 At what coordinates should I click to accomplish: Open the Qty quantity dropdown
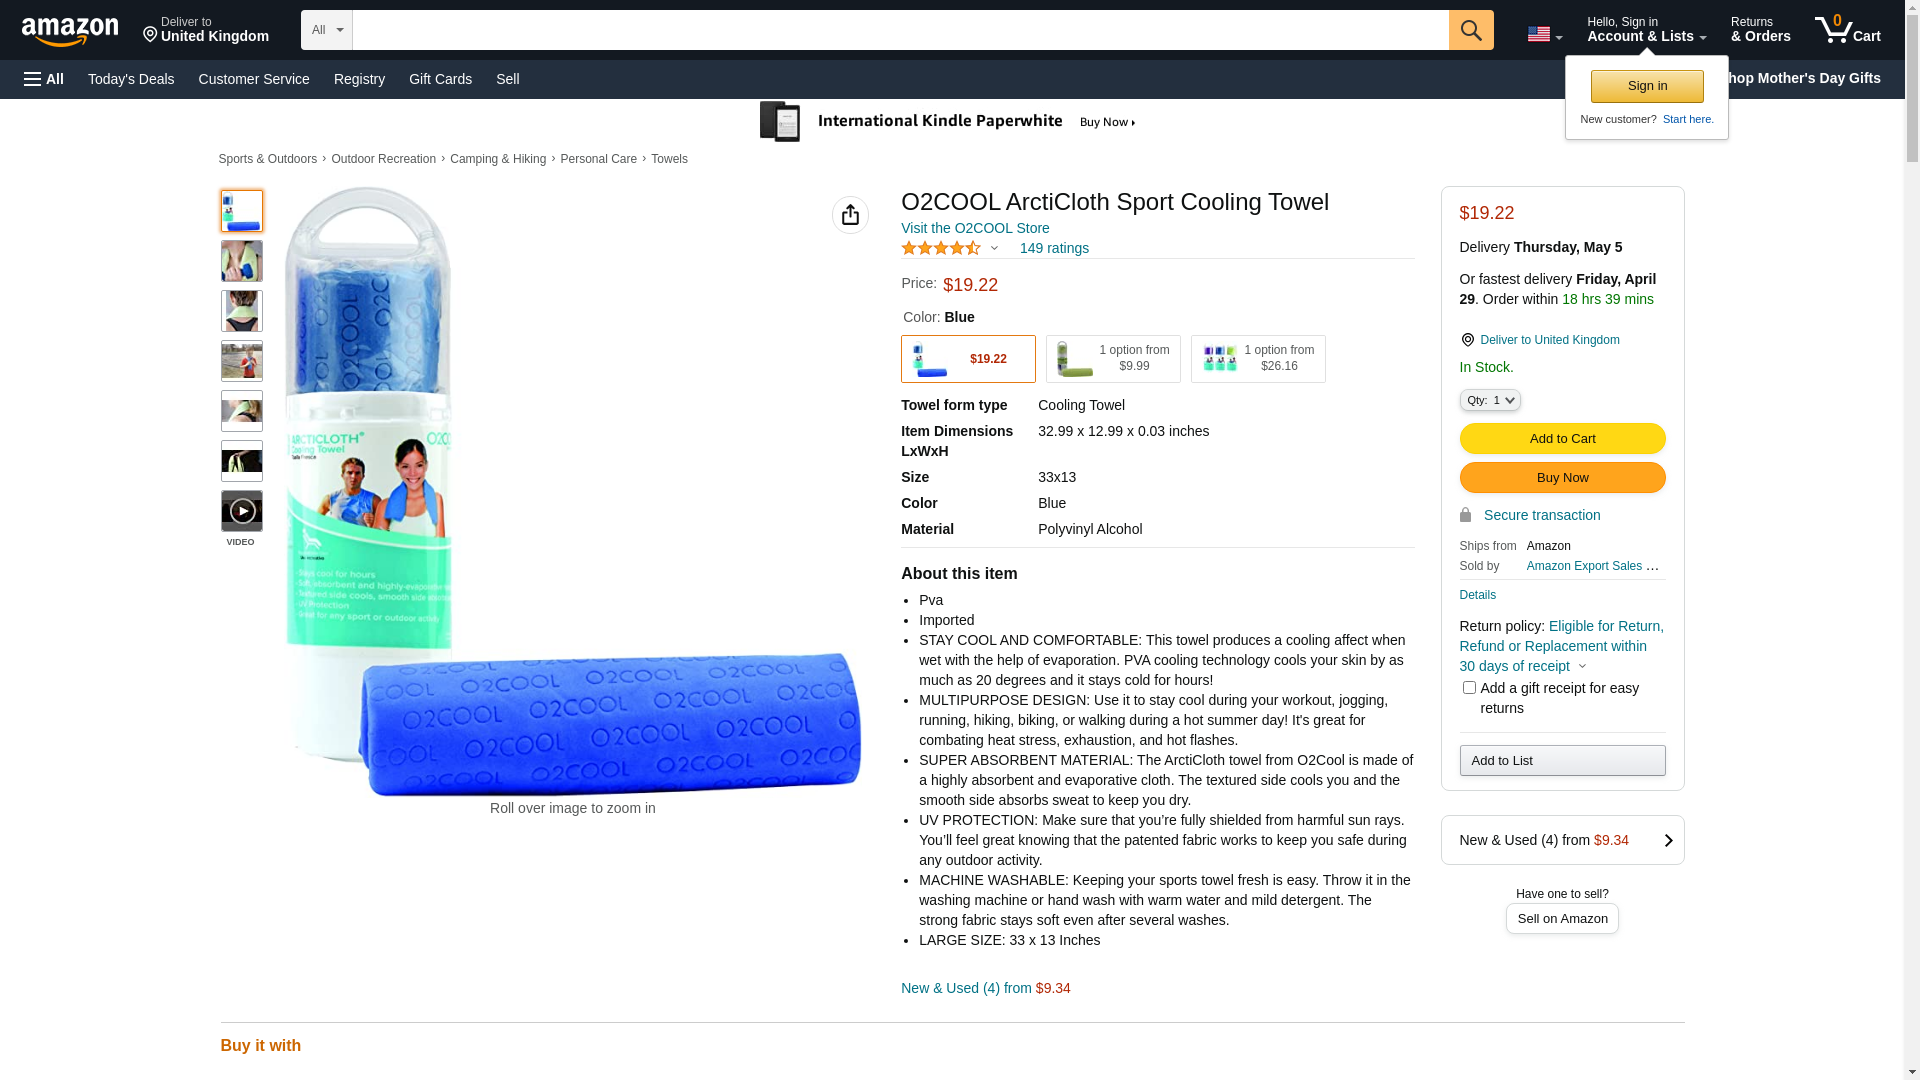(x=1489, y=400)
